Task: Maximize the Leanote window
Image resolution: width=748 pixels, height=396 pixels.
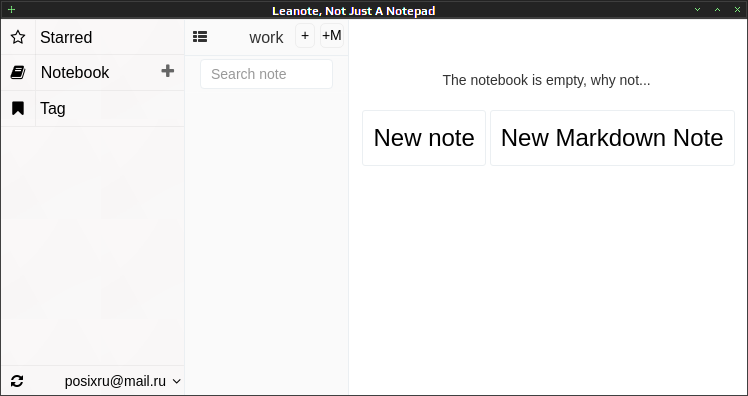Action: point(717,10)
